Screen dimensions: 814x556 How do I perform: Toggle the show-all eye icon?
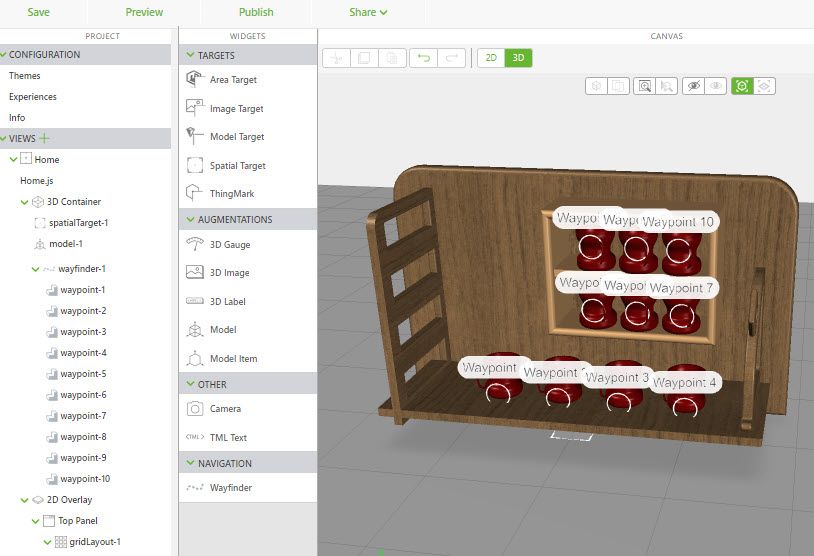pyautogui.click(x=716, y=86)
